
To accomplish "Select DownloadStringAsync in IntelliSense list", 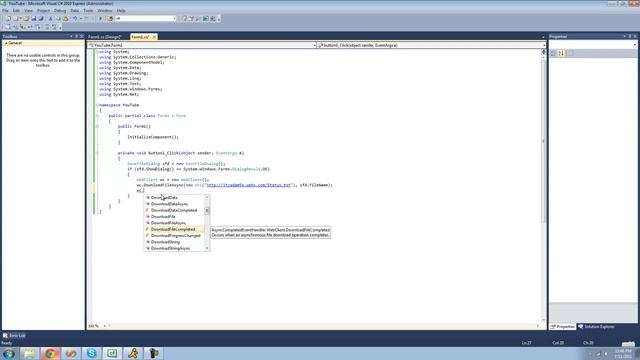I will (174, 248).
